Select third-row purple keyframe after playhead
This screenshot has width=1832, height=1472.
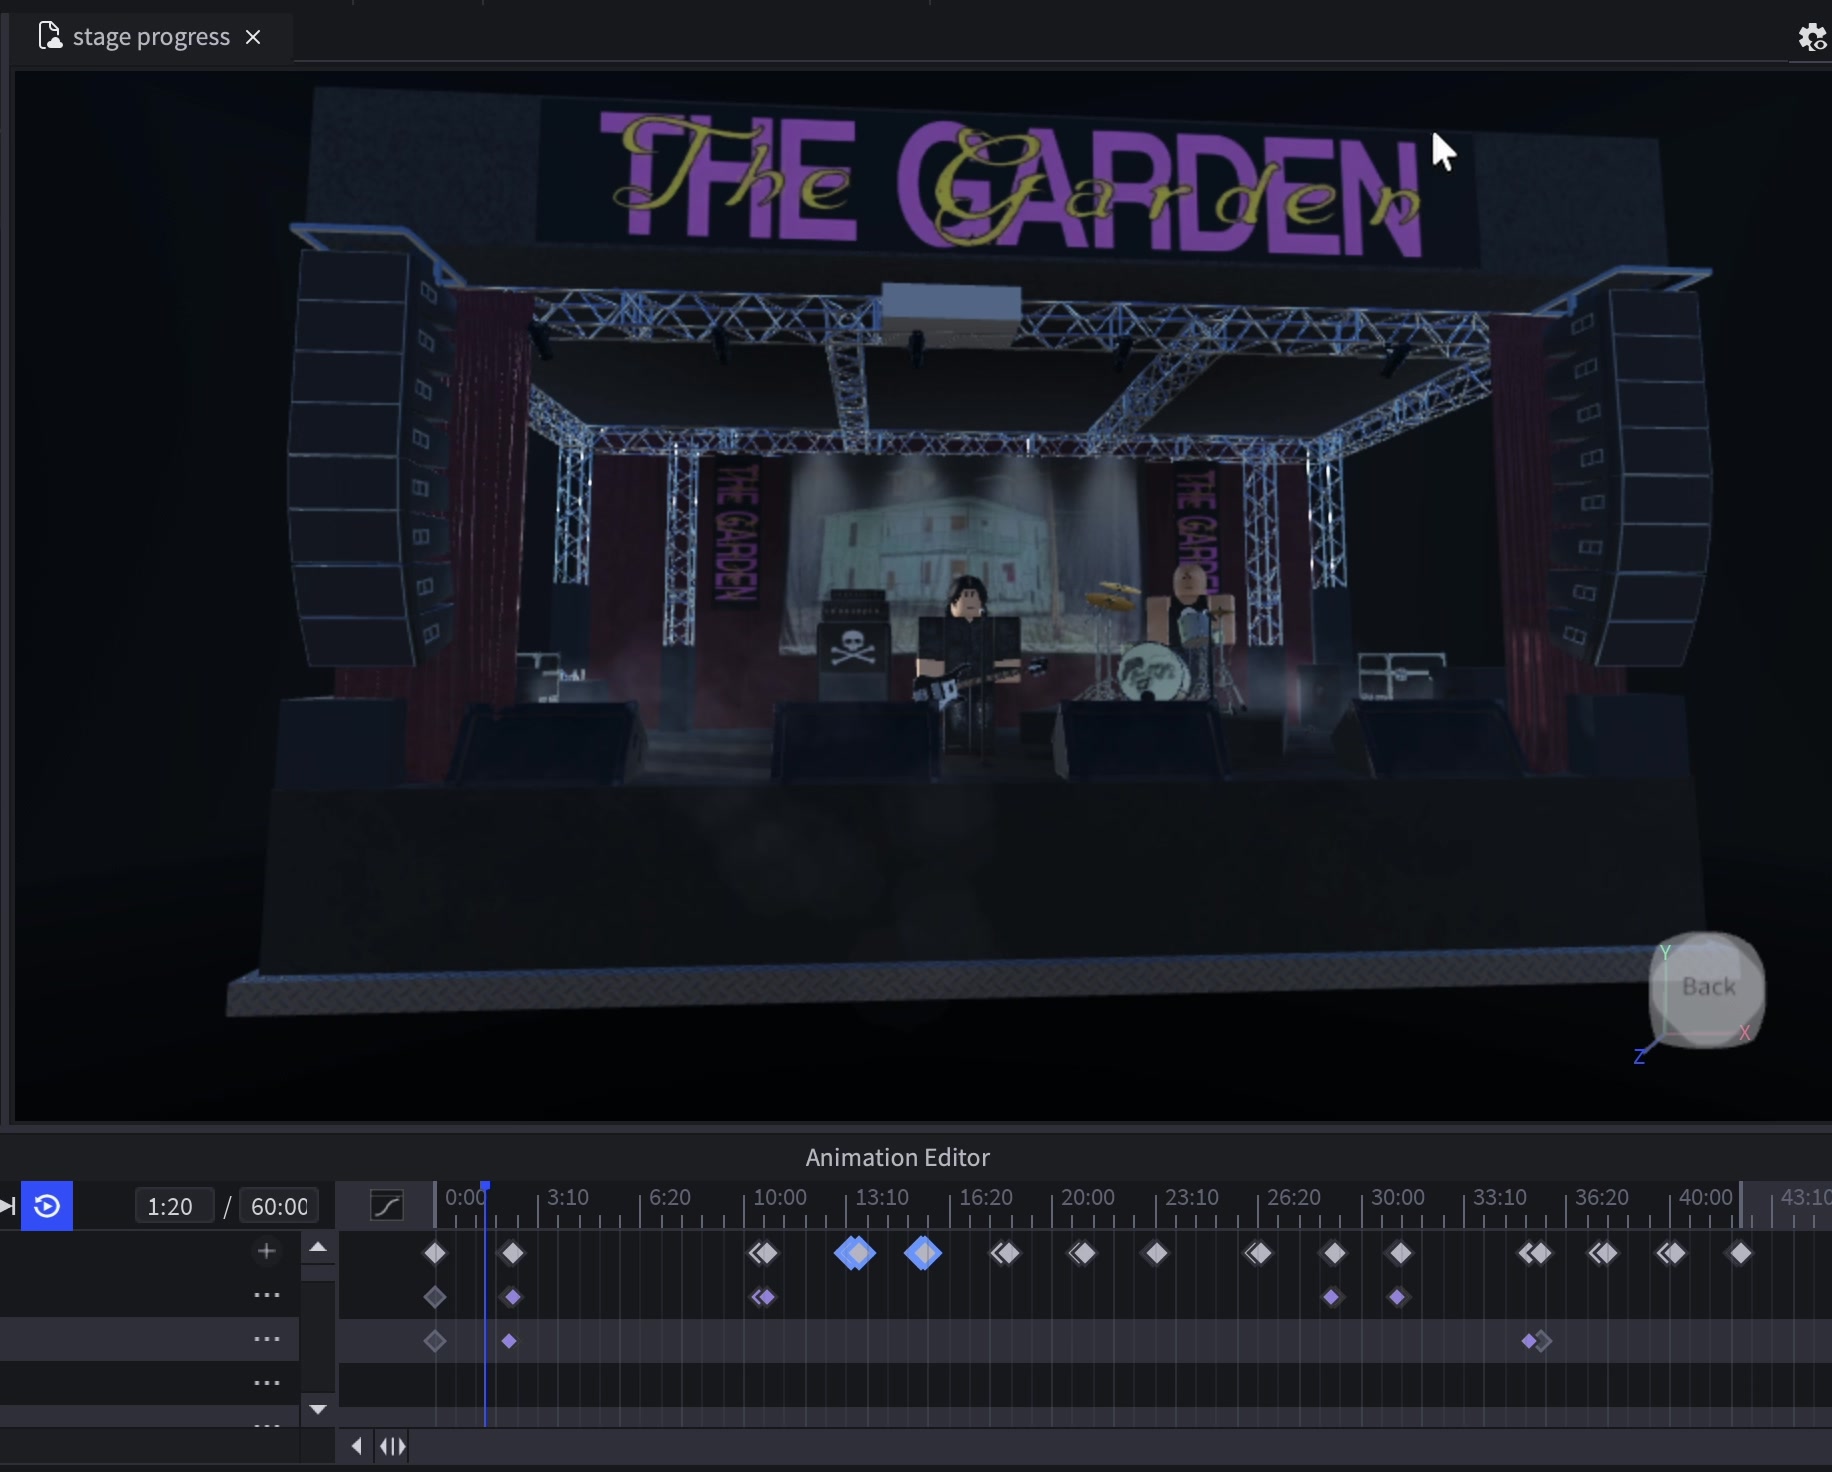pyautogui.click(x=509, y=1341)
